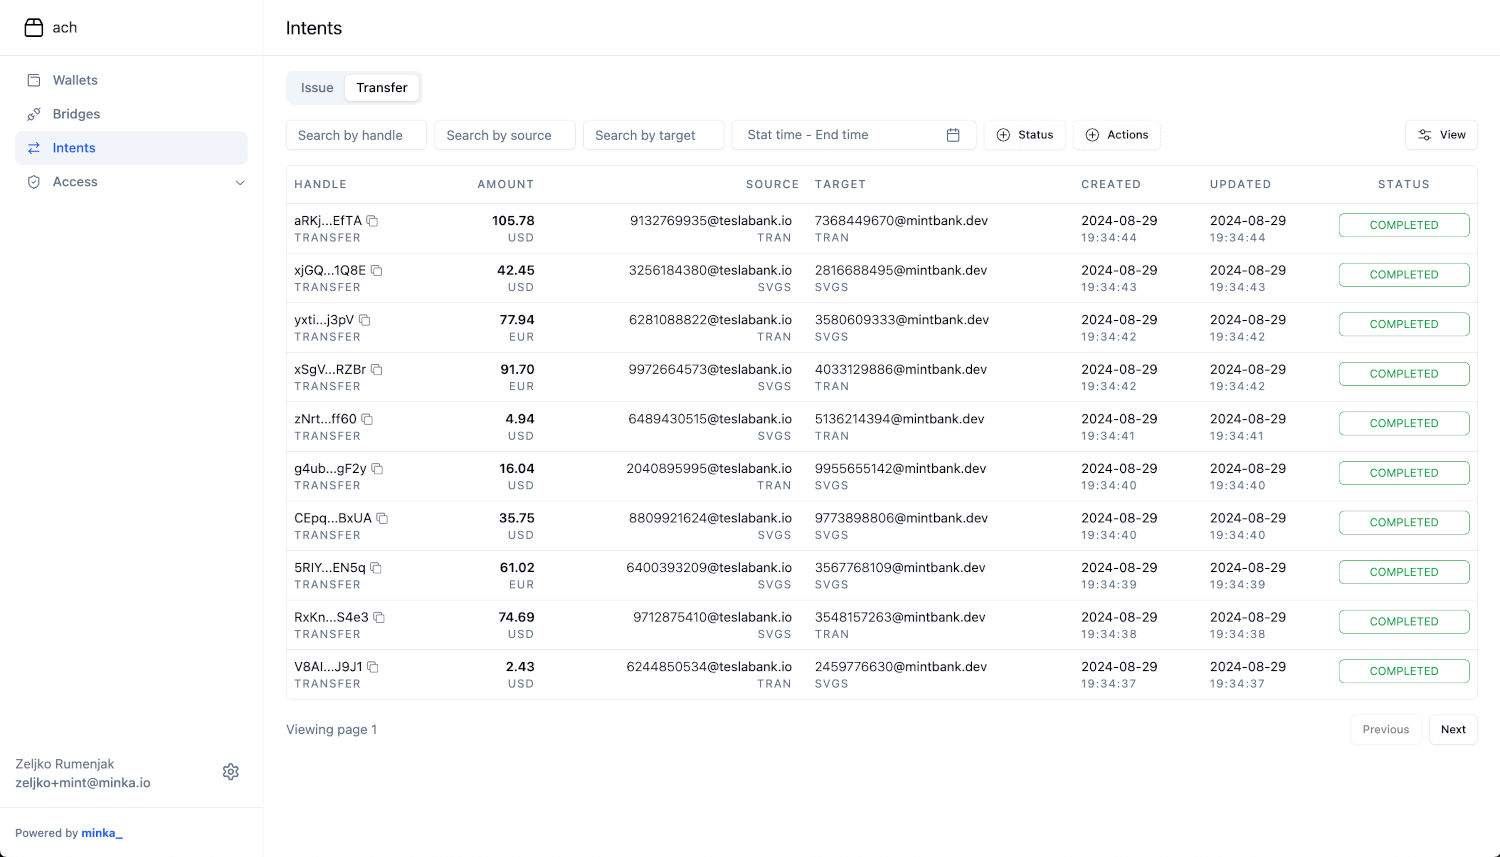Open calendar icon in date range field
The height and width of the screenshot is (857, 1500).
953,135
